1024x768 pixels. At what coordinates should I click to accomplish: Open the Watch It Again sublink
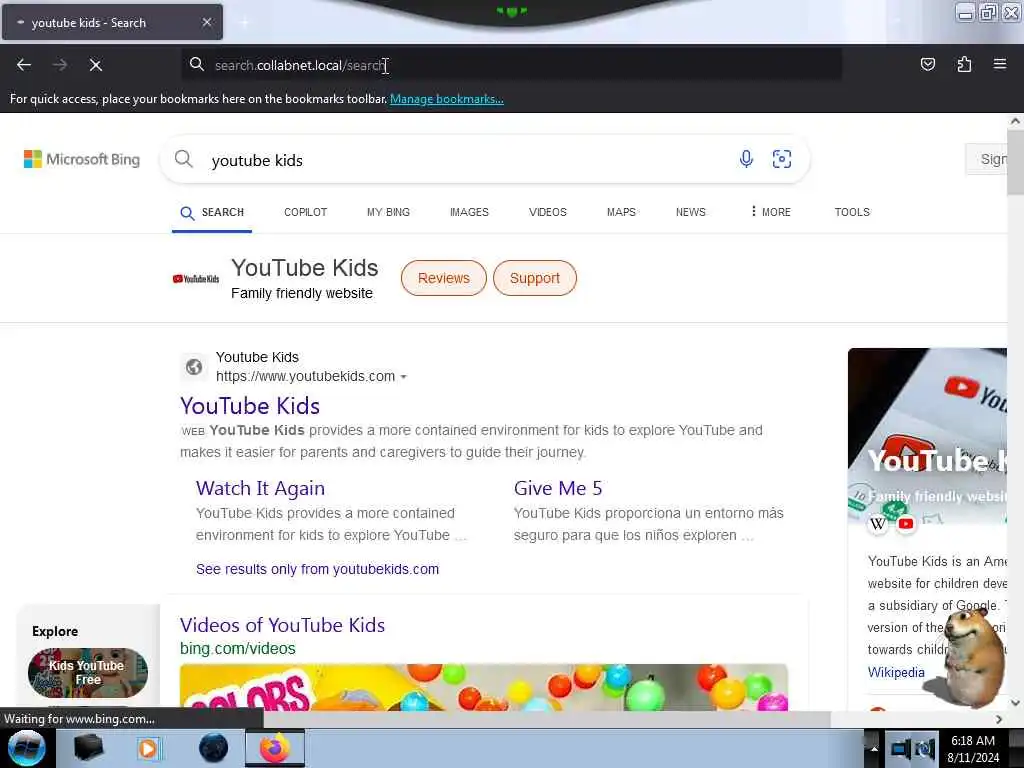pyautogui.click(x=261, y=488)
